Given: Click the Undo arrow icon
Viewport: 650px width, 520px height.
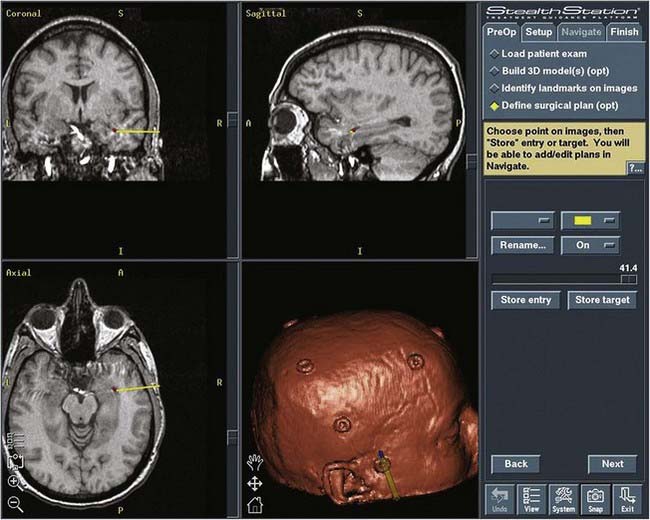Looking at the screenshot, I should (499, 497).
